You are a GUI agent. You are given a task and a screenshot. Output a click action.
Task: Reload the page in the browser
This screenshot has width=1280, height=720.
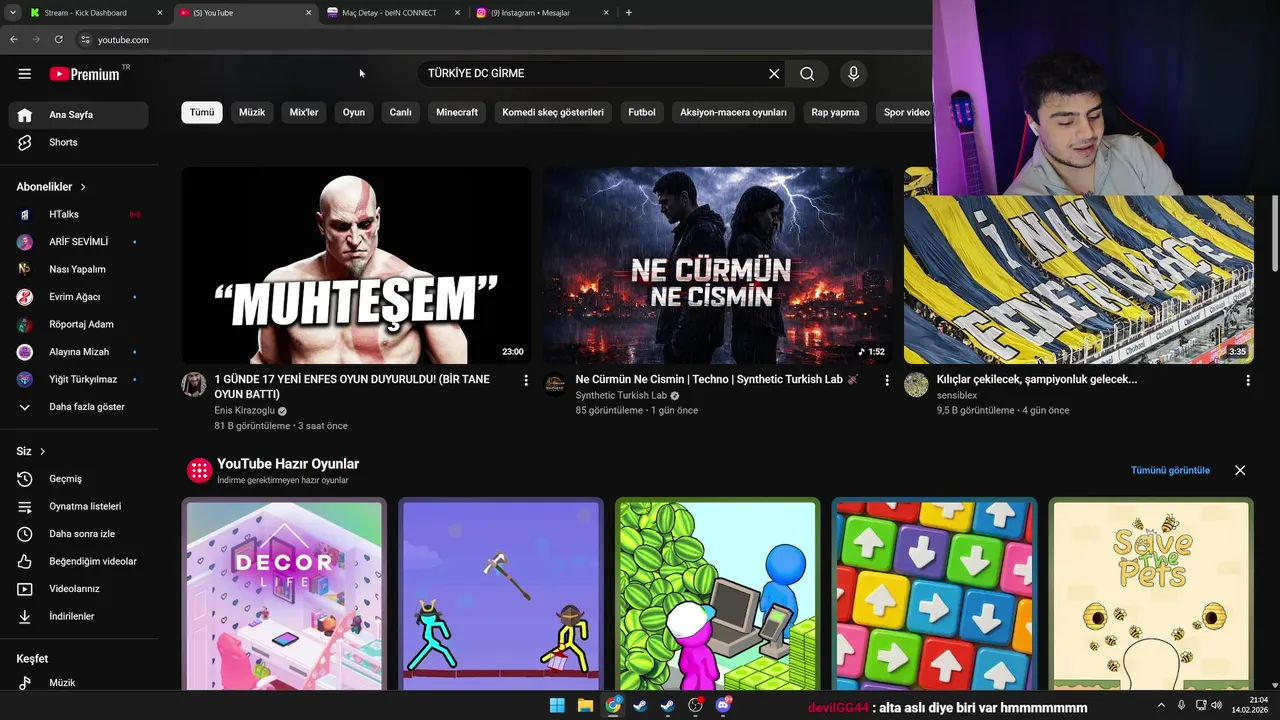click(x=58, y=39)
